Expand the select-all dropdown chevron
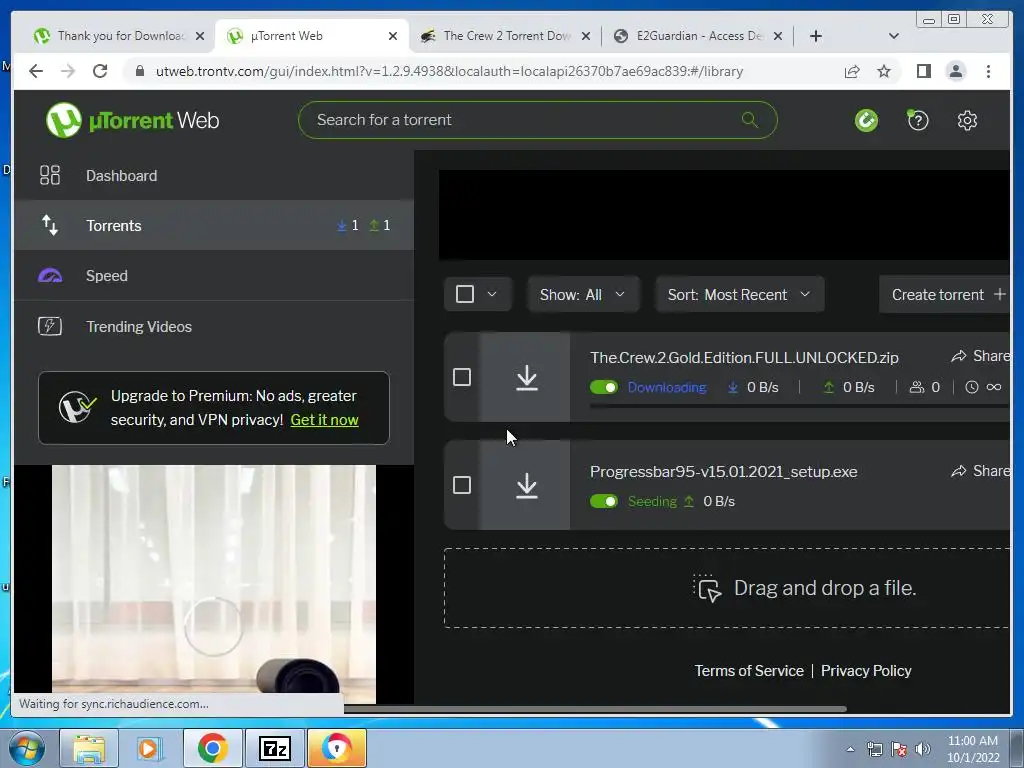The width and height of the screenshot is (1024, 768). pos(492,295)
